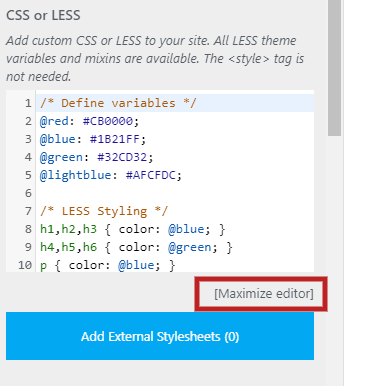Place cursor on '@red: #CB0000;' line
Viewport: 371px width, 386px height.
[x=89, y=121]
